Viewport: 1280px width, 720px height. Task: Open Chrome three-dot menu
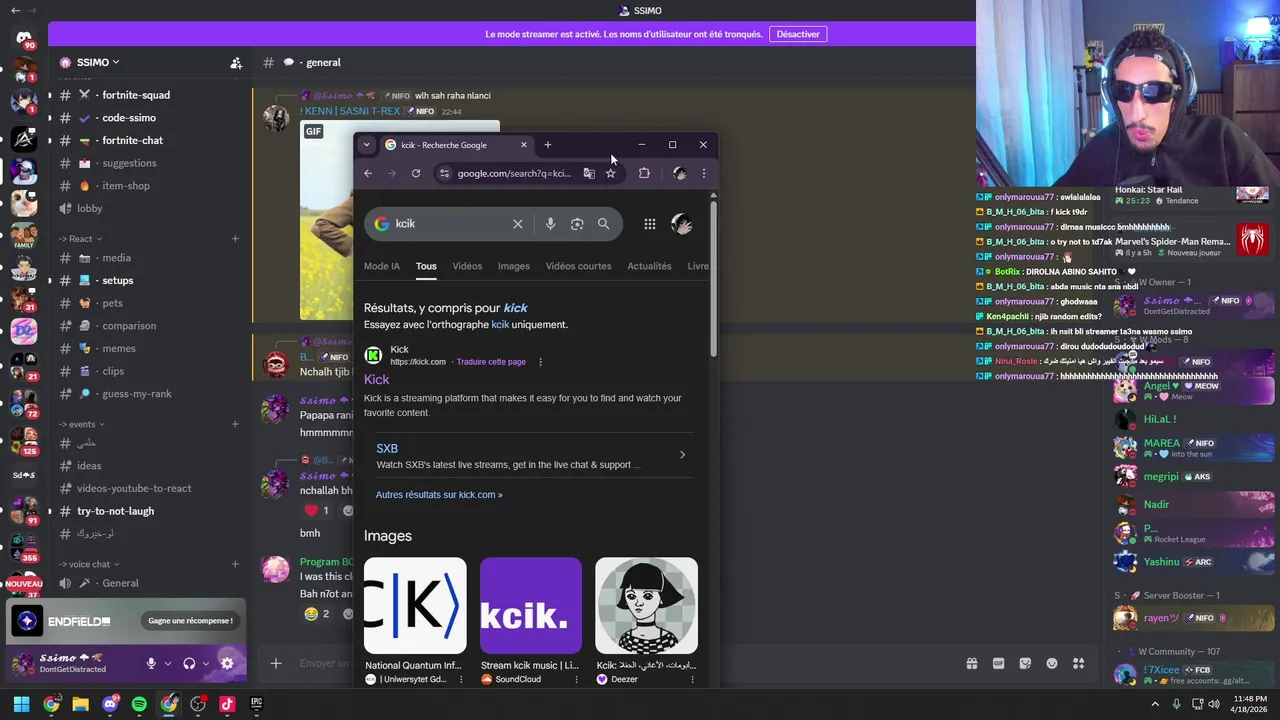point(703,173)
